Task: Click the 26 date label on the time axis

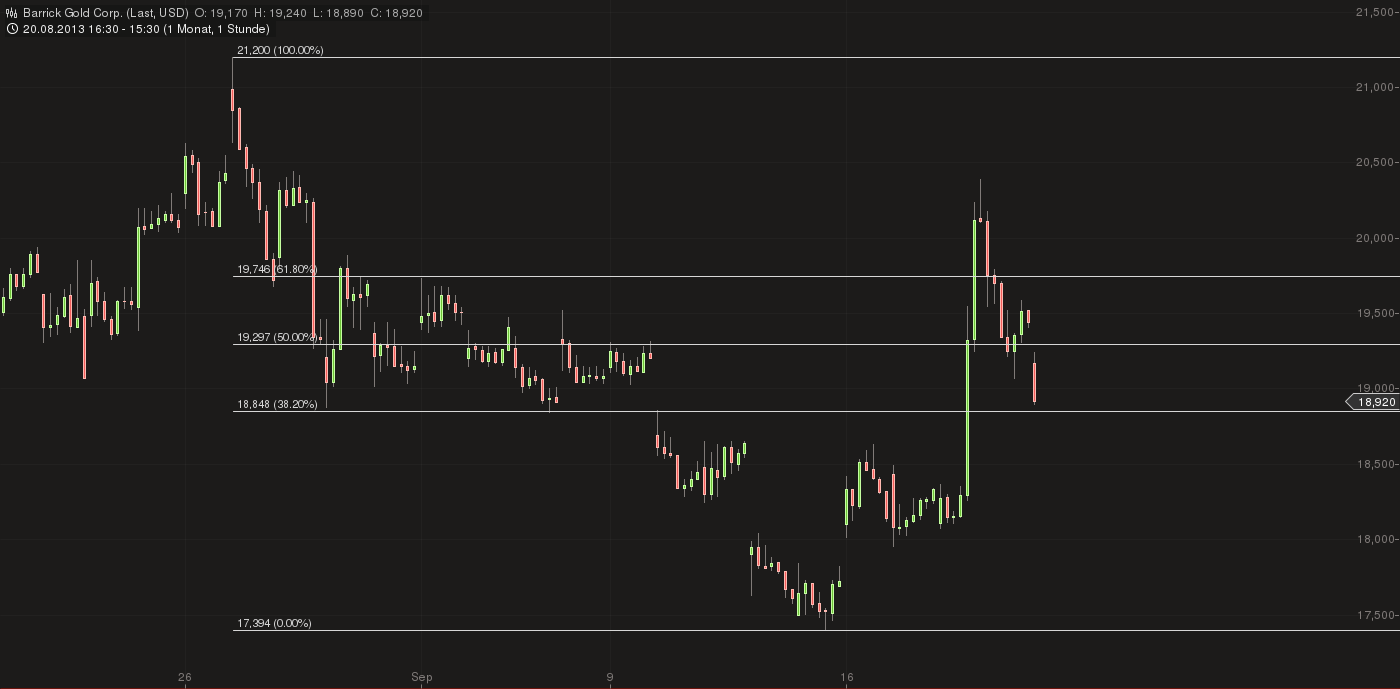Action: coord(184,677)
